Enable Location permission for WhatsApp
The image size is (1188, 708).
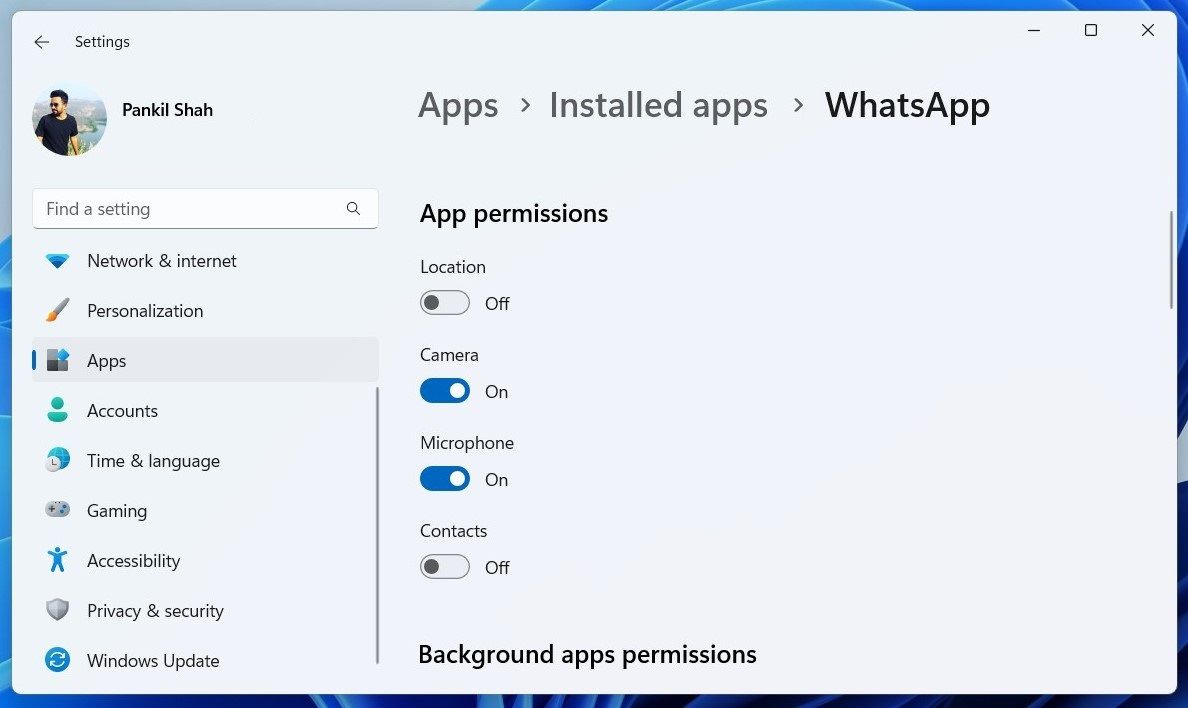tap(444, 302)
